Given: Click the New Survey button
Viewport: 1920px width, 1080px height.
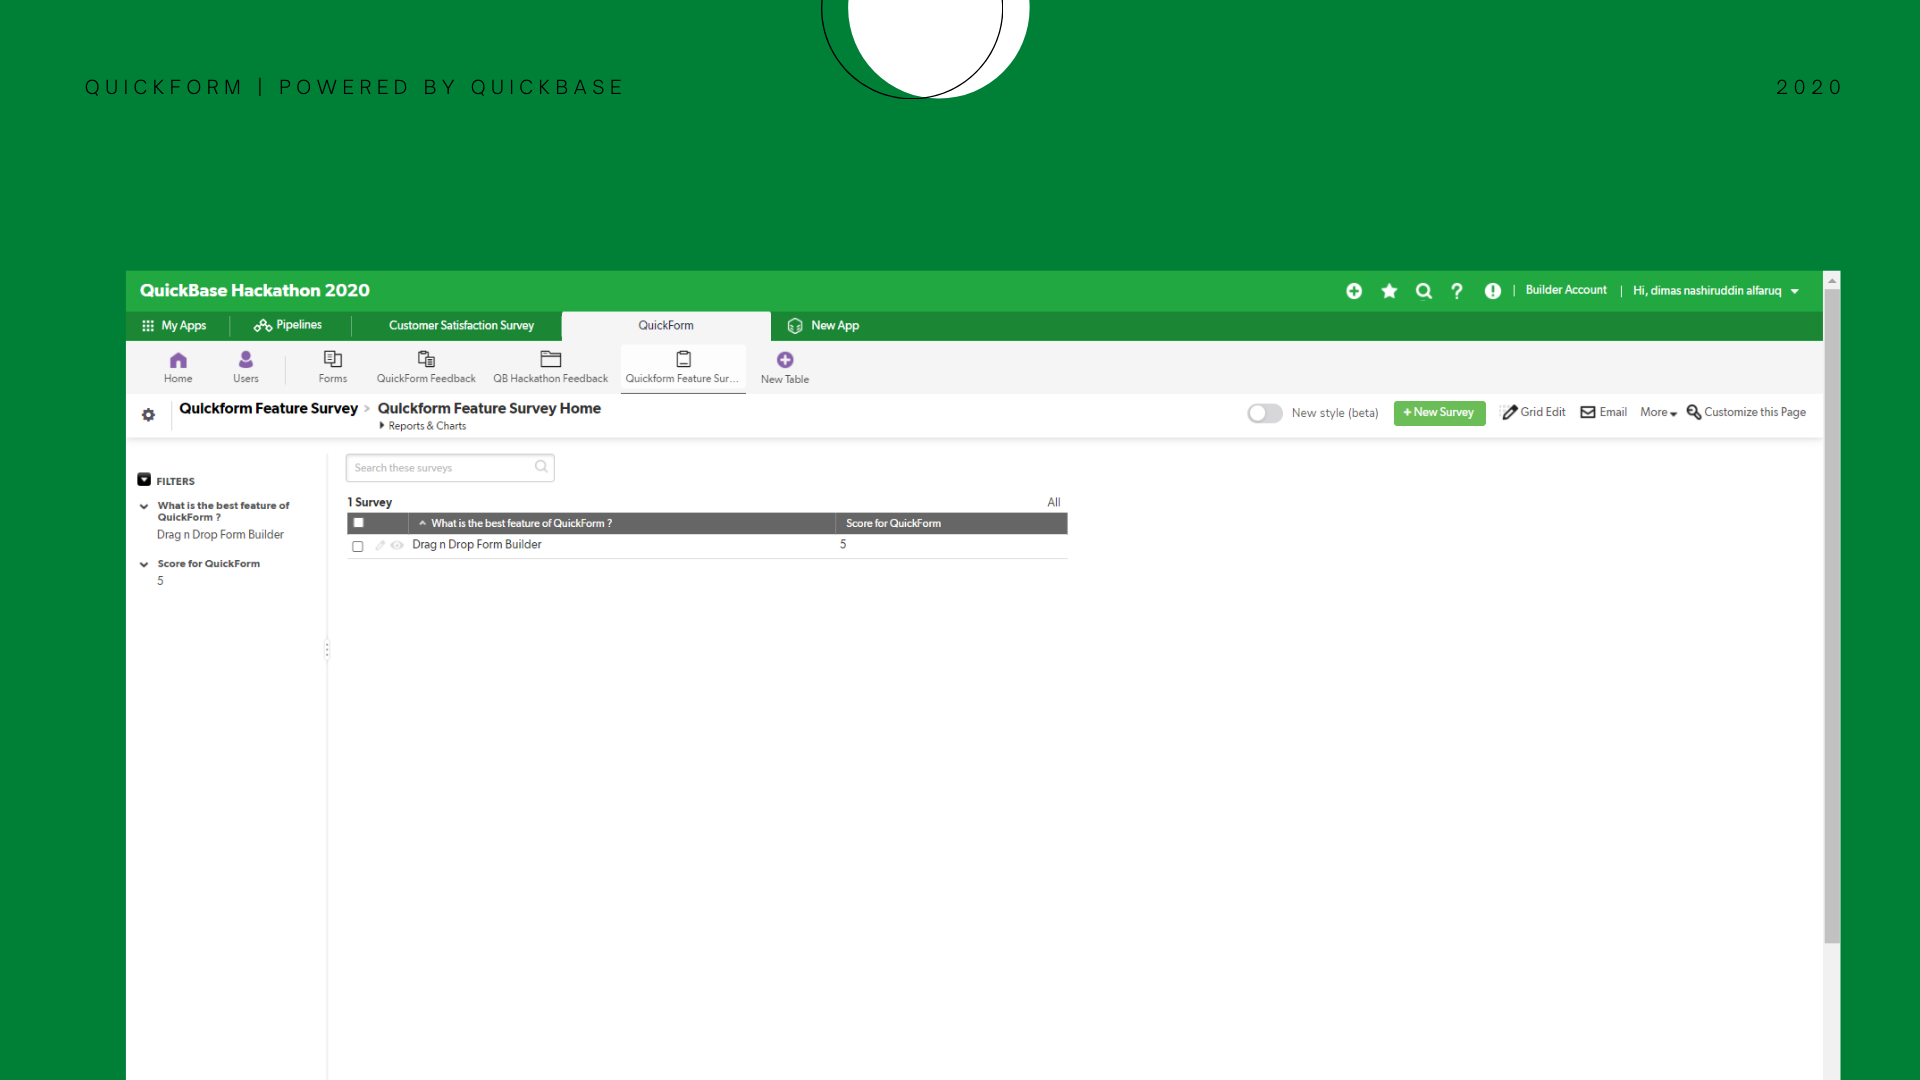Looking at the screenshot, I should click(1439, 413).
